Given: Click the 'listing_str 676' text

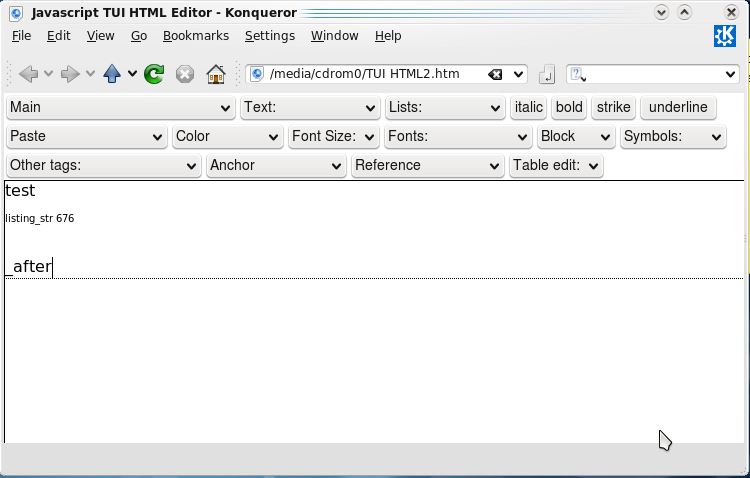Looking at the screenshot, I should tap(40, 218).
